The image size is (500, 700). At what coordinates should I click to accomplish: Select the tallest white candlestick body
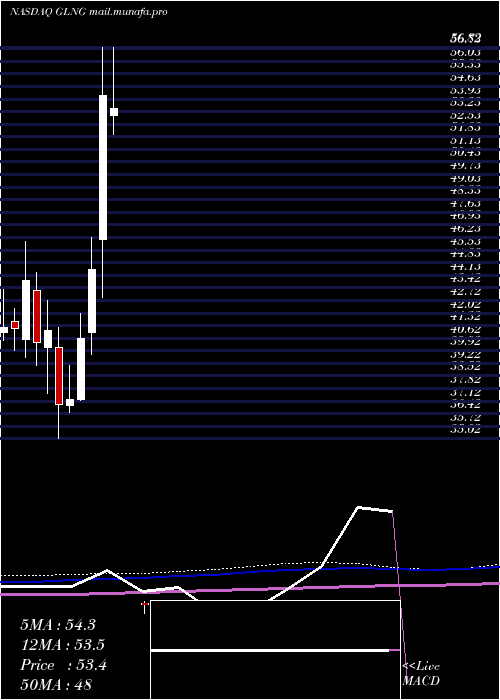(103, 167)
